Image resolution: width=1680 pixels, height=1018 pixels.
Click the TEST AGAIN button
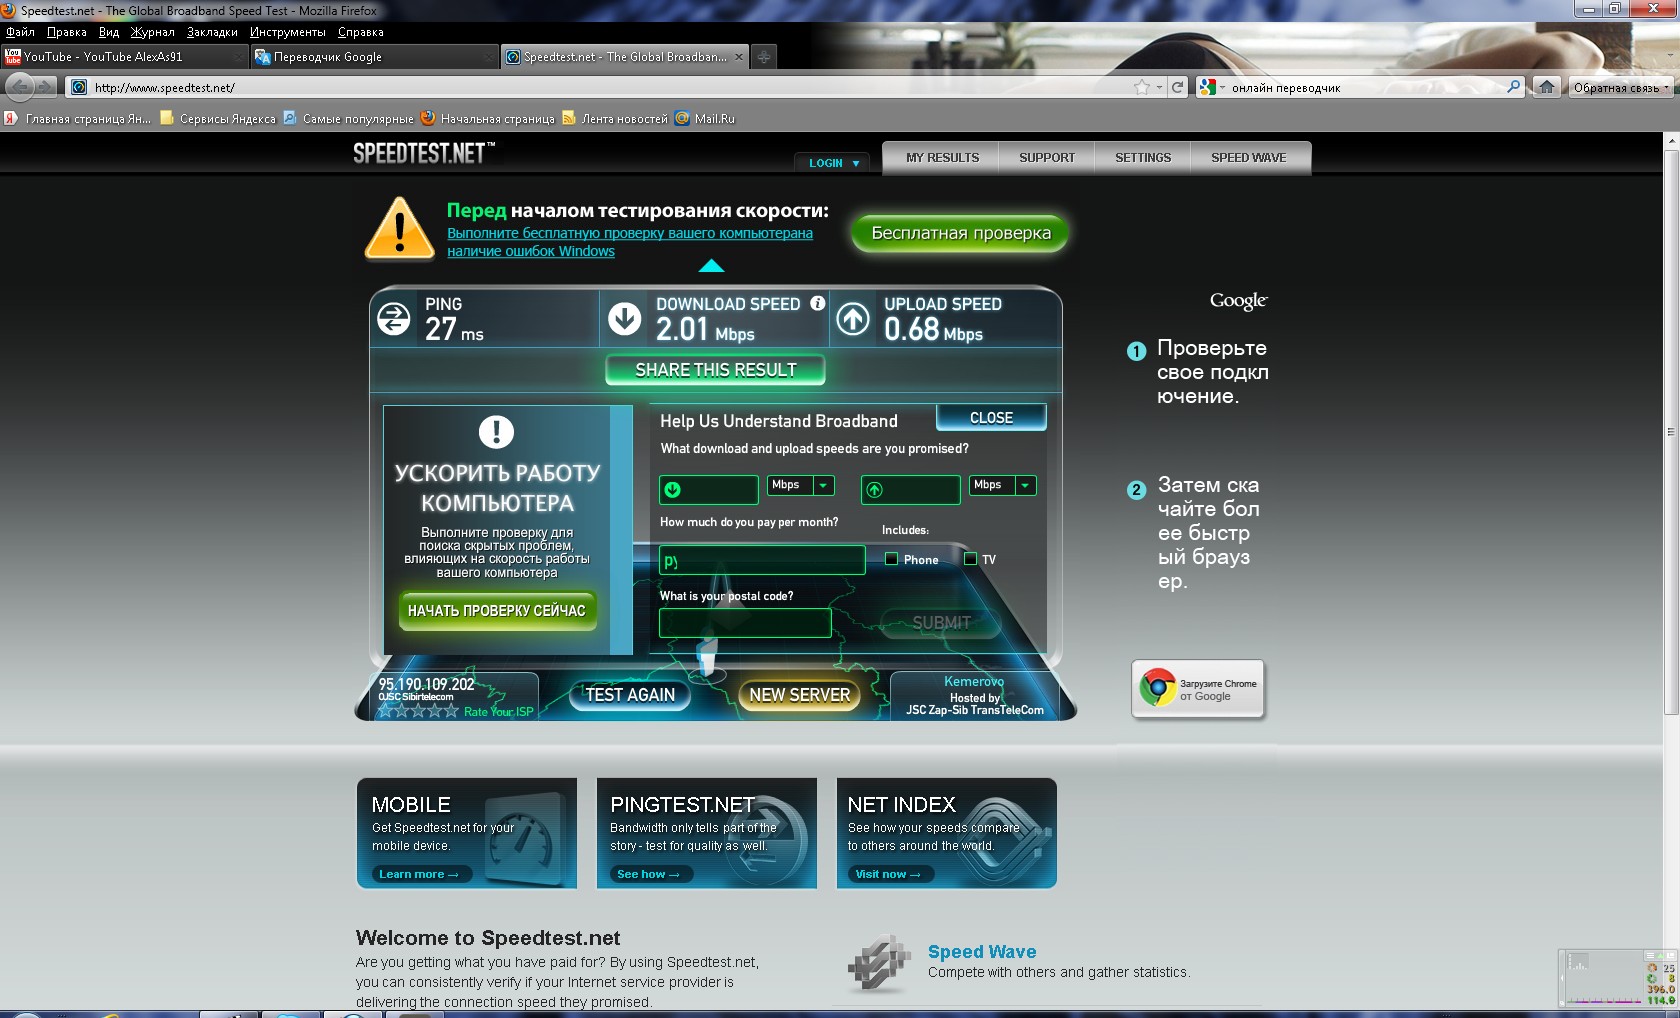click(630, 695)
